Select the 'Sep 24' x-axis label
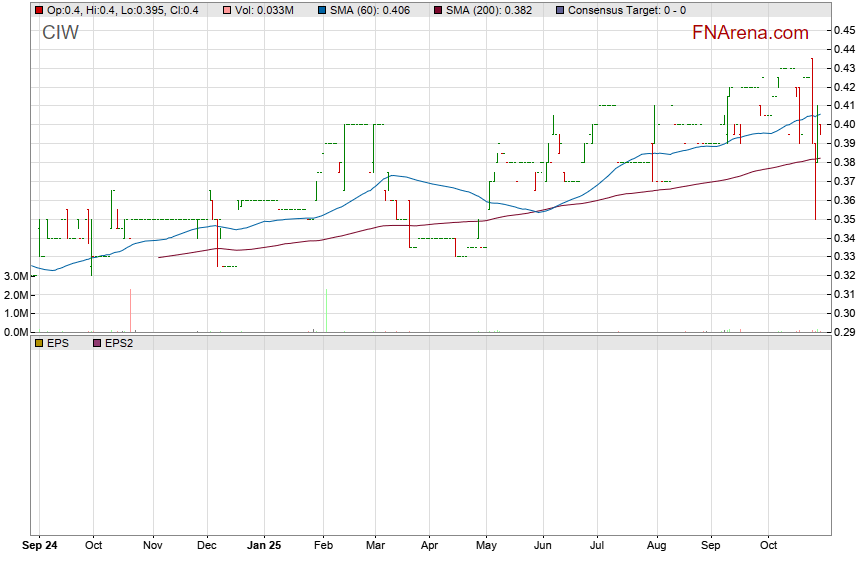This screenshot has width=859, height=566. 40,547
